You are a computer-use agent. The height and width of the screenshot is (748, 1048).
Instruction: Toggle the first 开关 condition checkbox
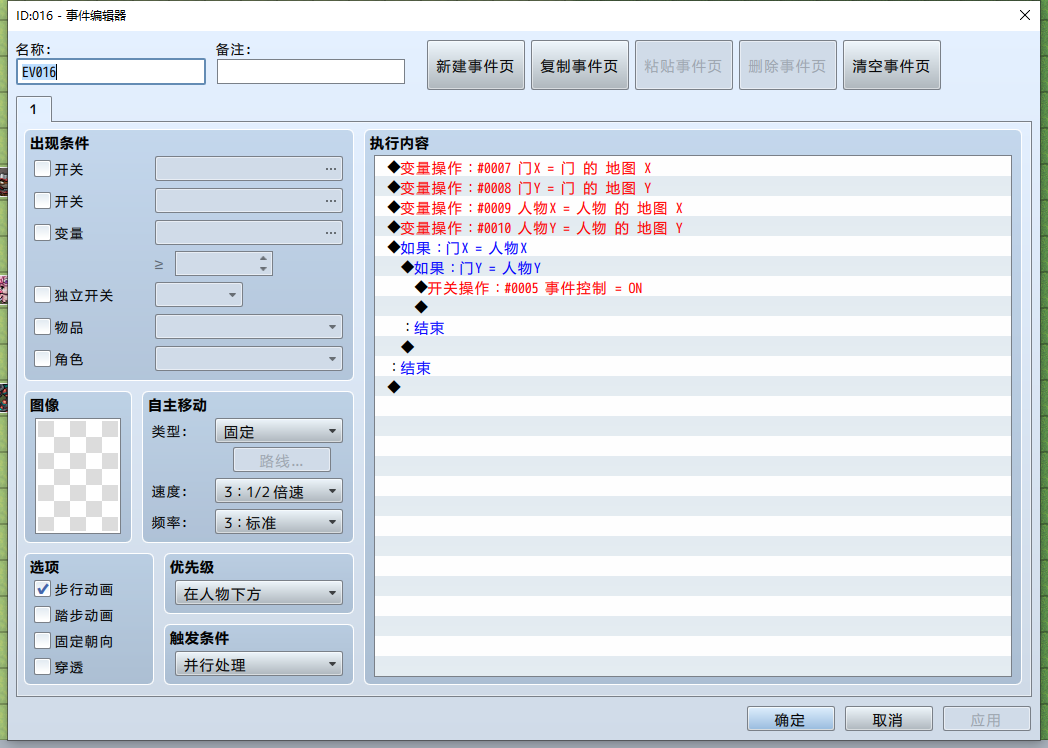[42, 168]
